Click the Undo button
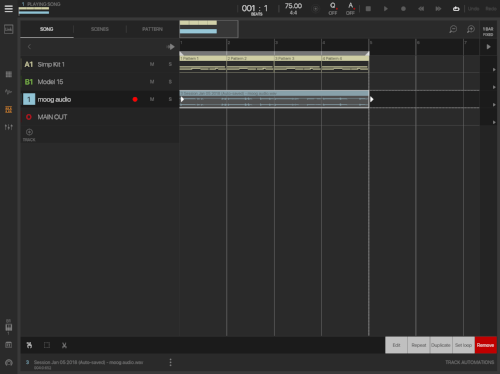500x374 pixels. [473, 9]
